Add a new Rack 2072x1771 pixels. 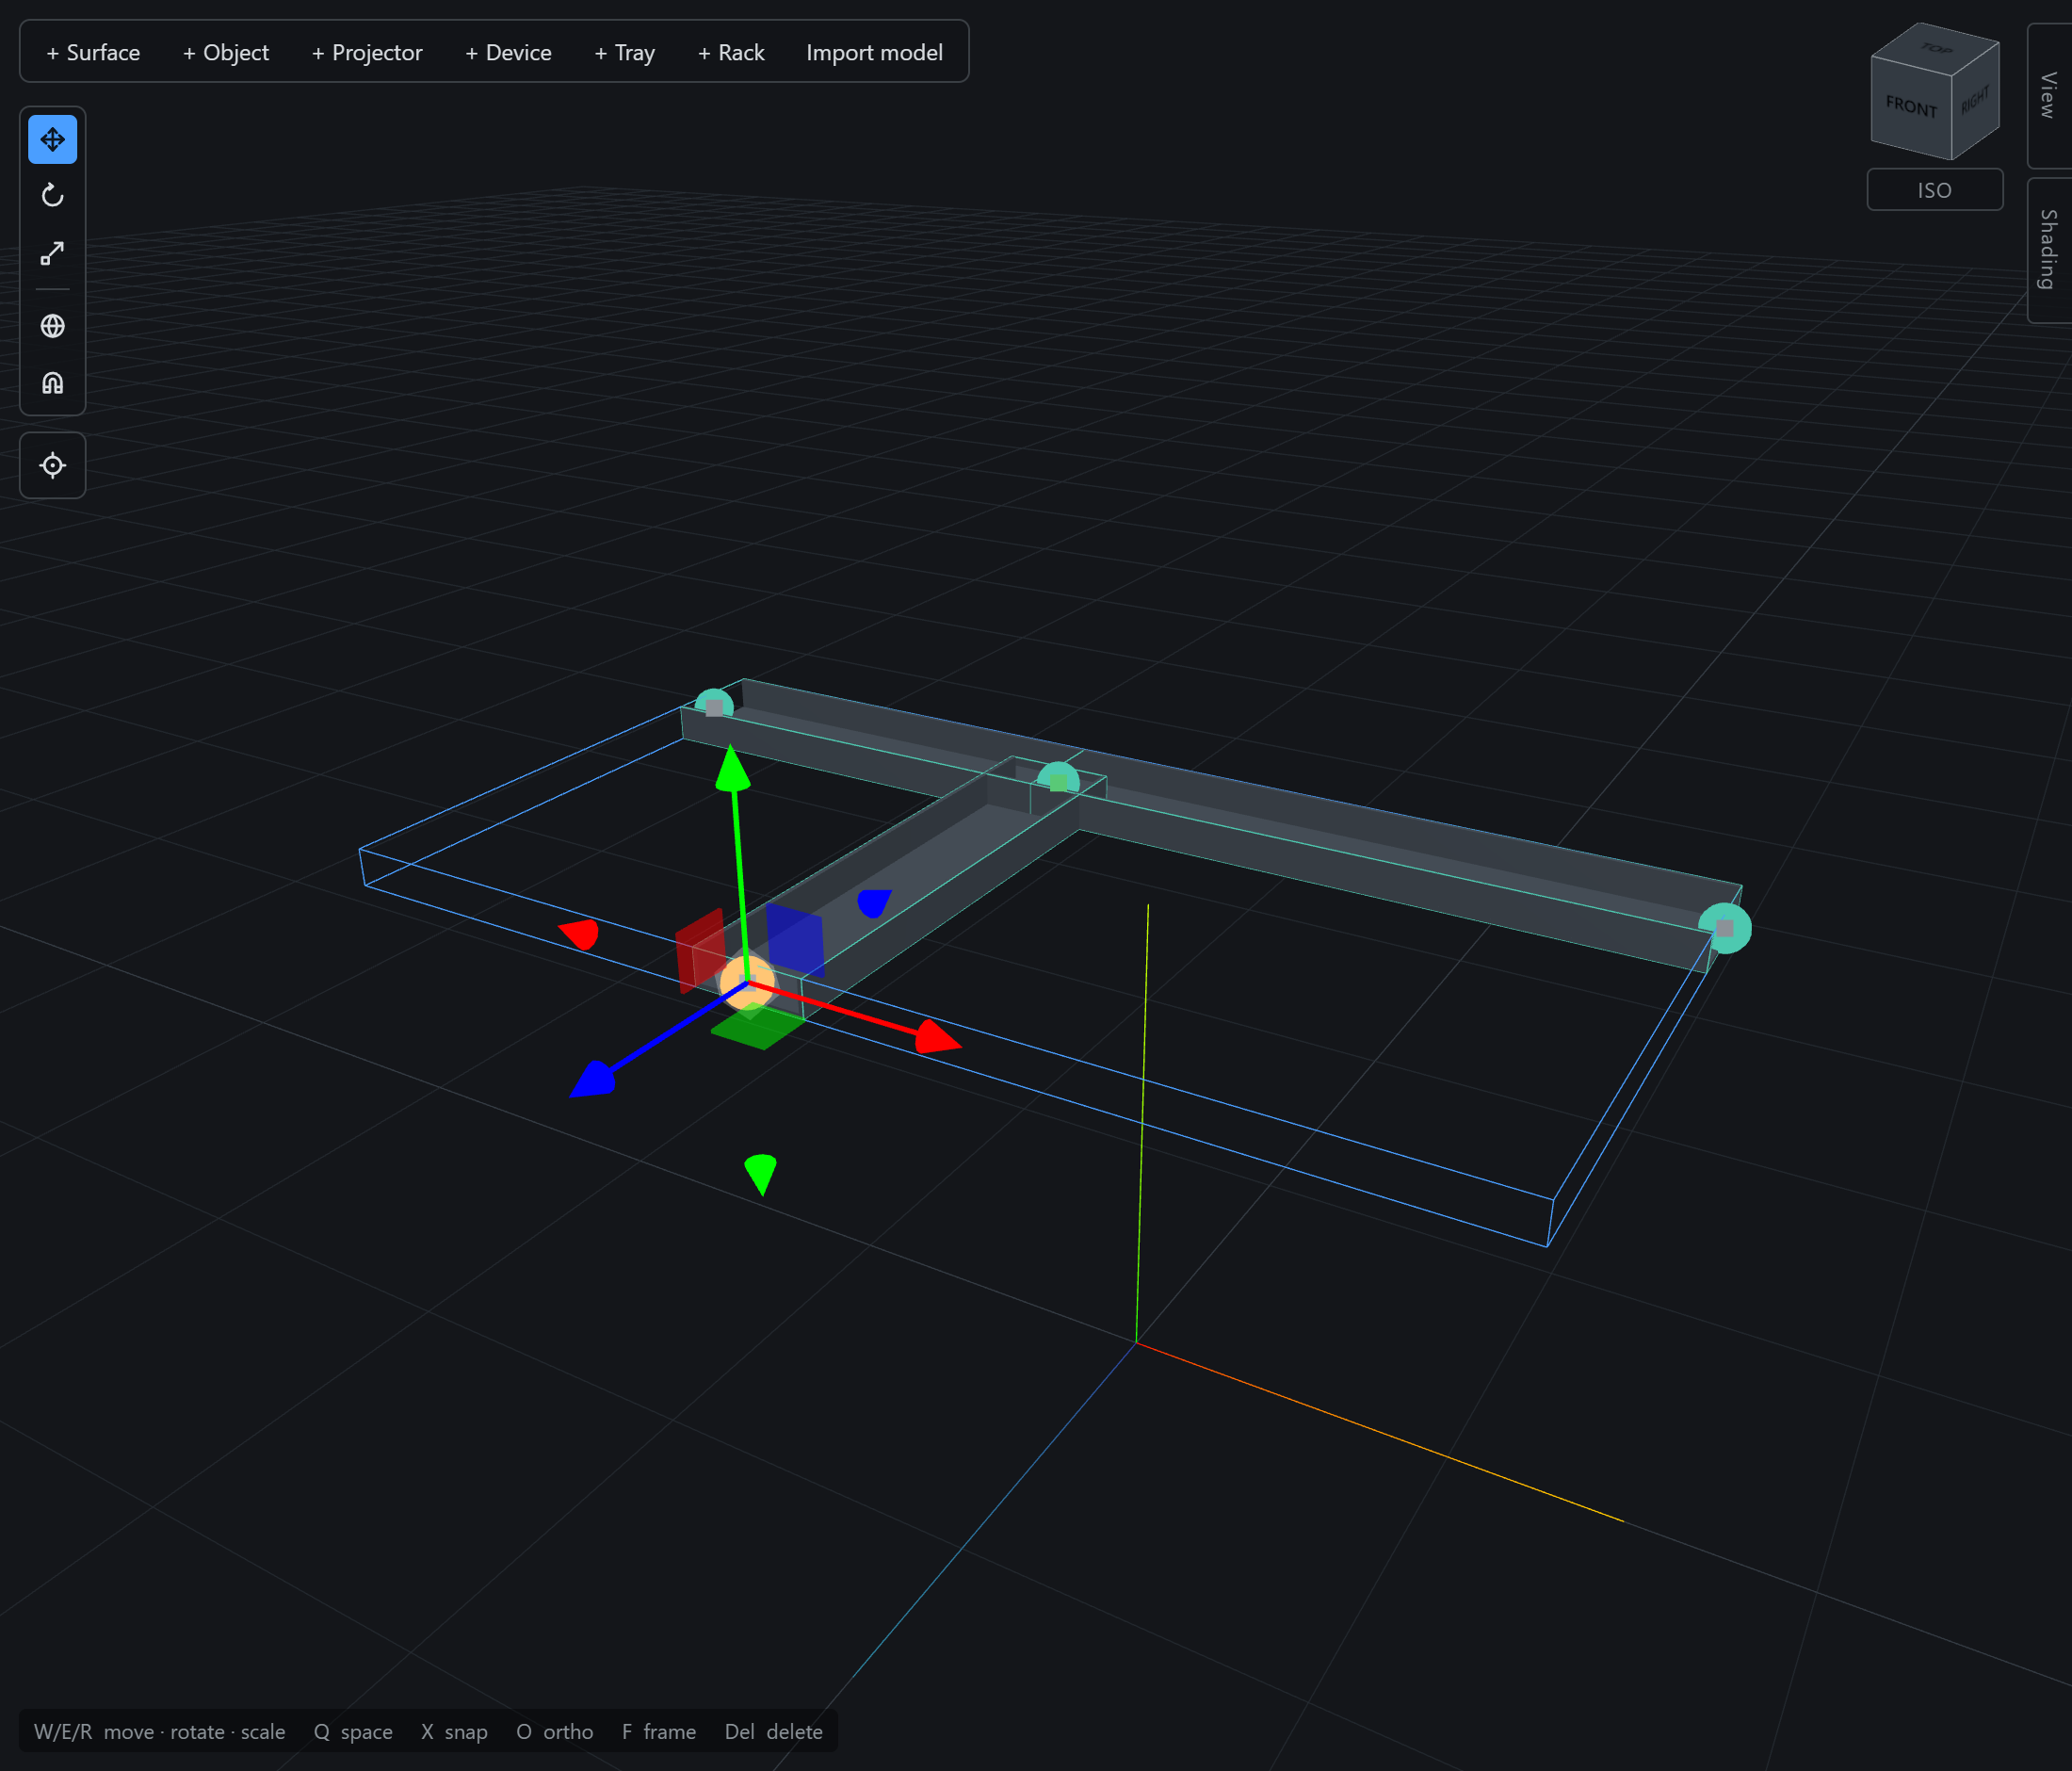point(731,52)
